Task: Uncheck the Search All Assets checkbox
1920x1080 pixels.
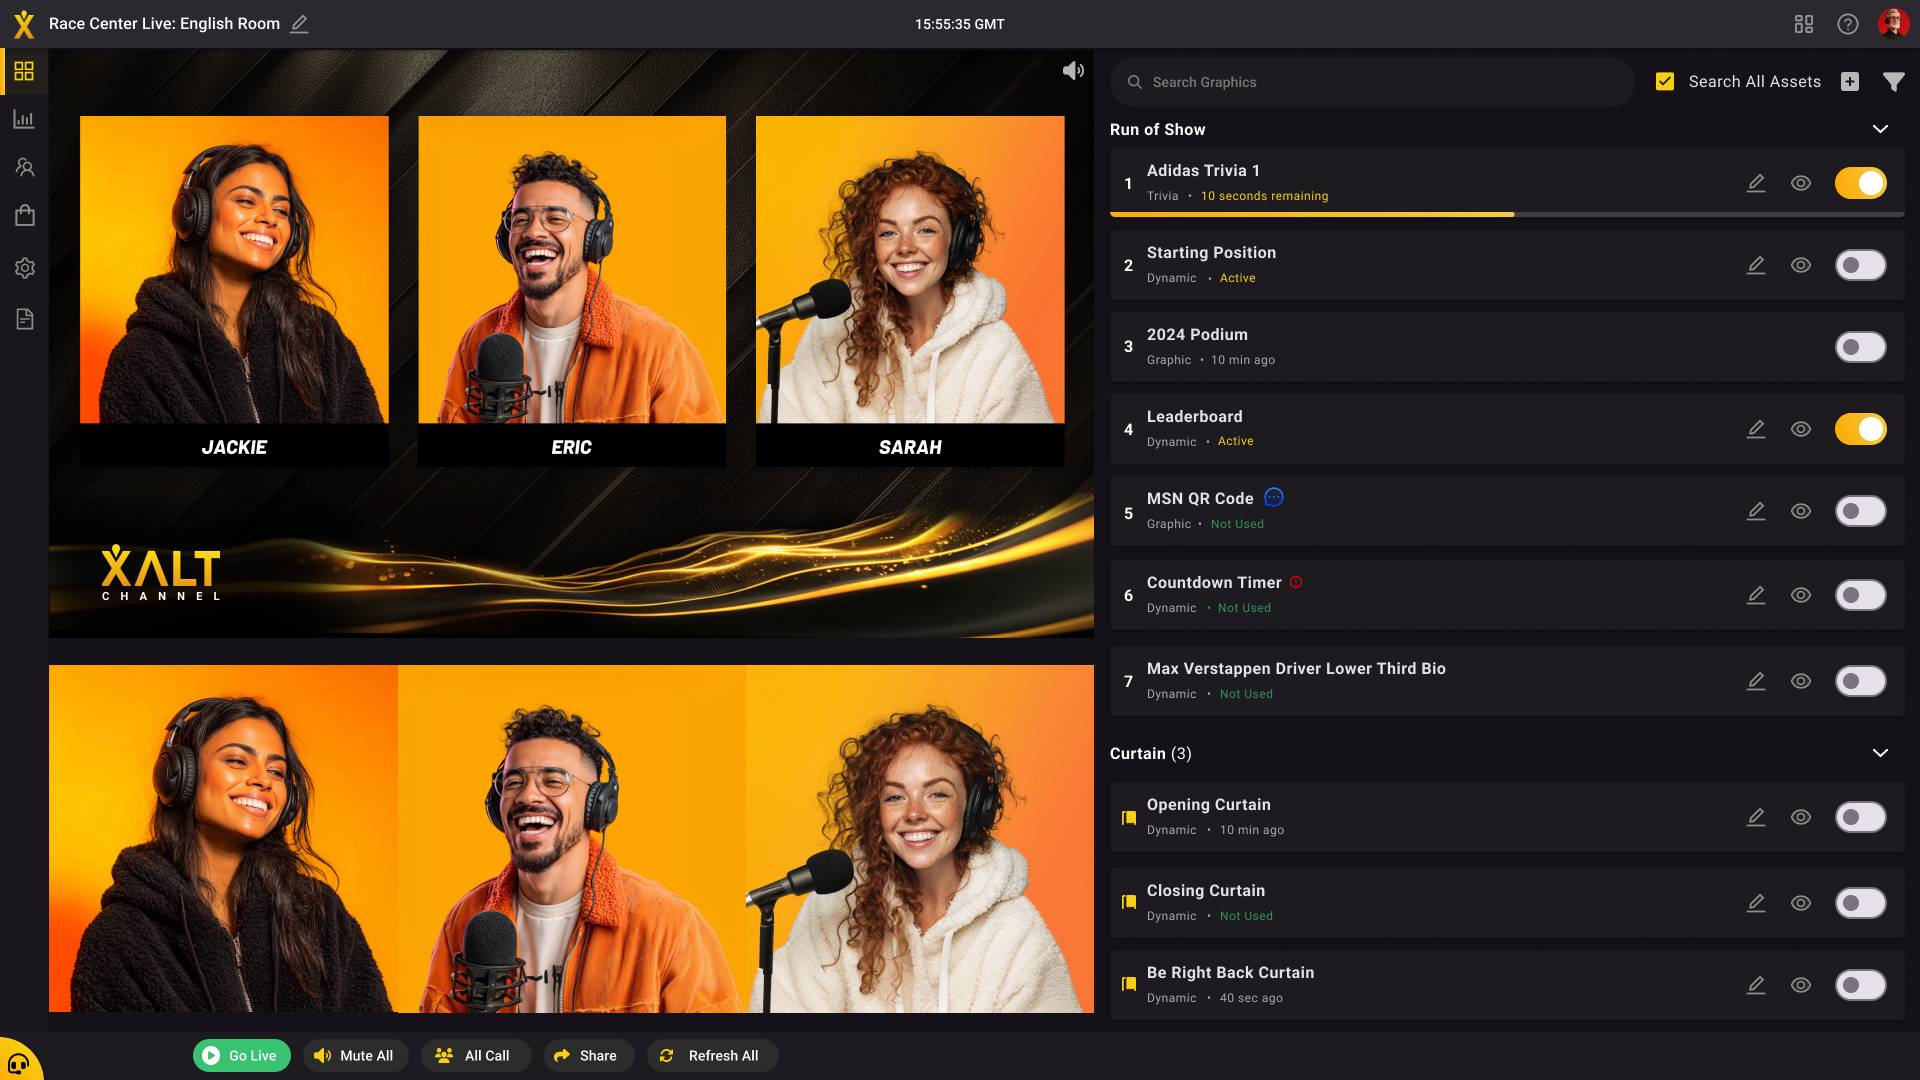Action: [1665, 81]
